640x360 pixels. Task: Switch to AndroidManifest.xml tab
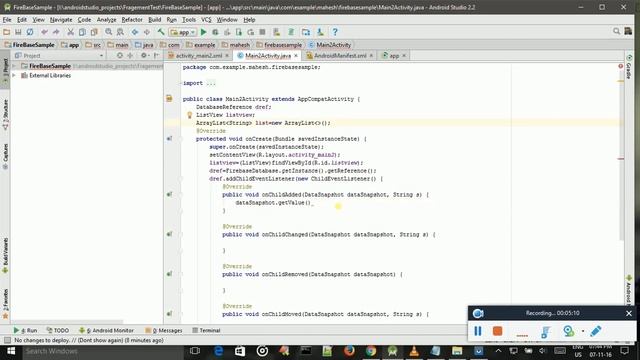pos(340,56)
